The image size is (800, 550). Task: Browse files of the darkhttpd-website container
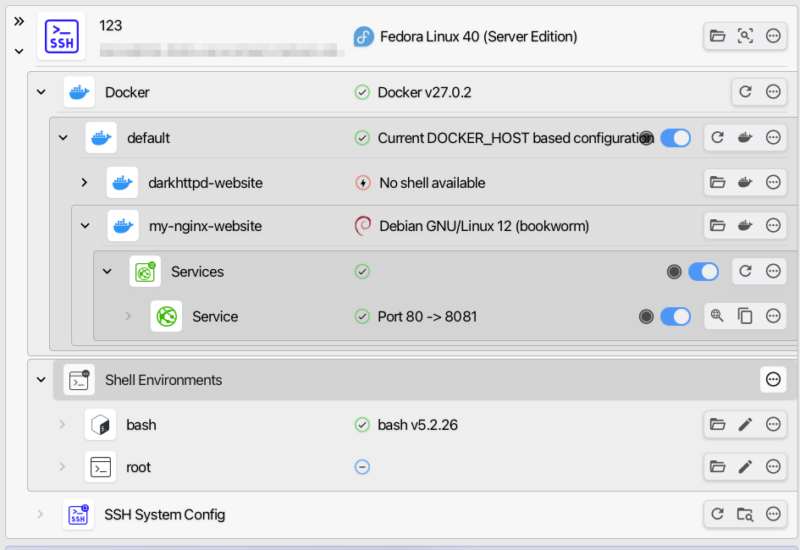pyautogui.click(x=717, y=182)
